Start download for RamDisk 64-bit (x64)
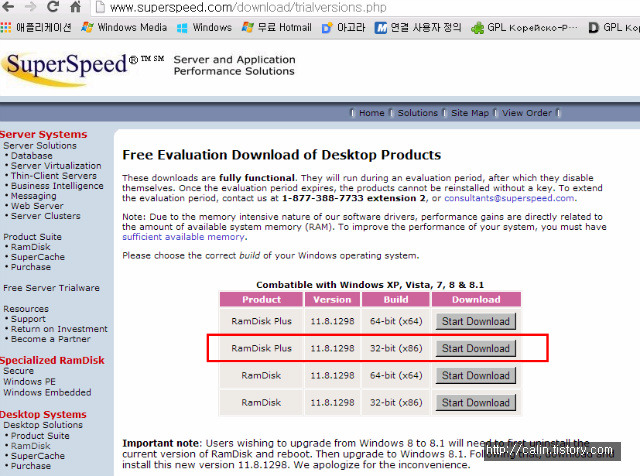The height and width of the screenshot is (476, 640). 476,375
